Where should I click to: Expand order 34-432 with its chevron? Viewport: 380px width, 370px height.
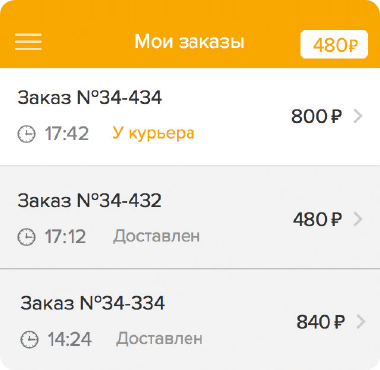[358, 219]
